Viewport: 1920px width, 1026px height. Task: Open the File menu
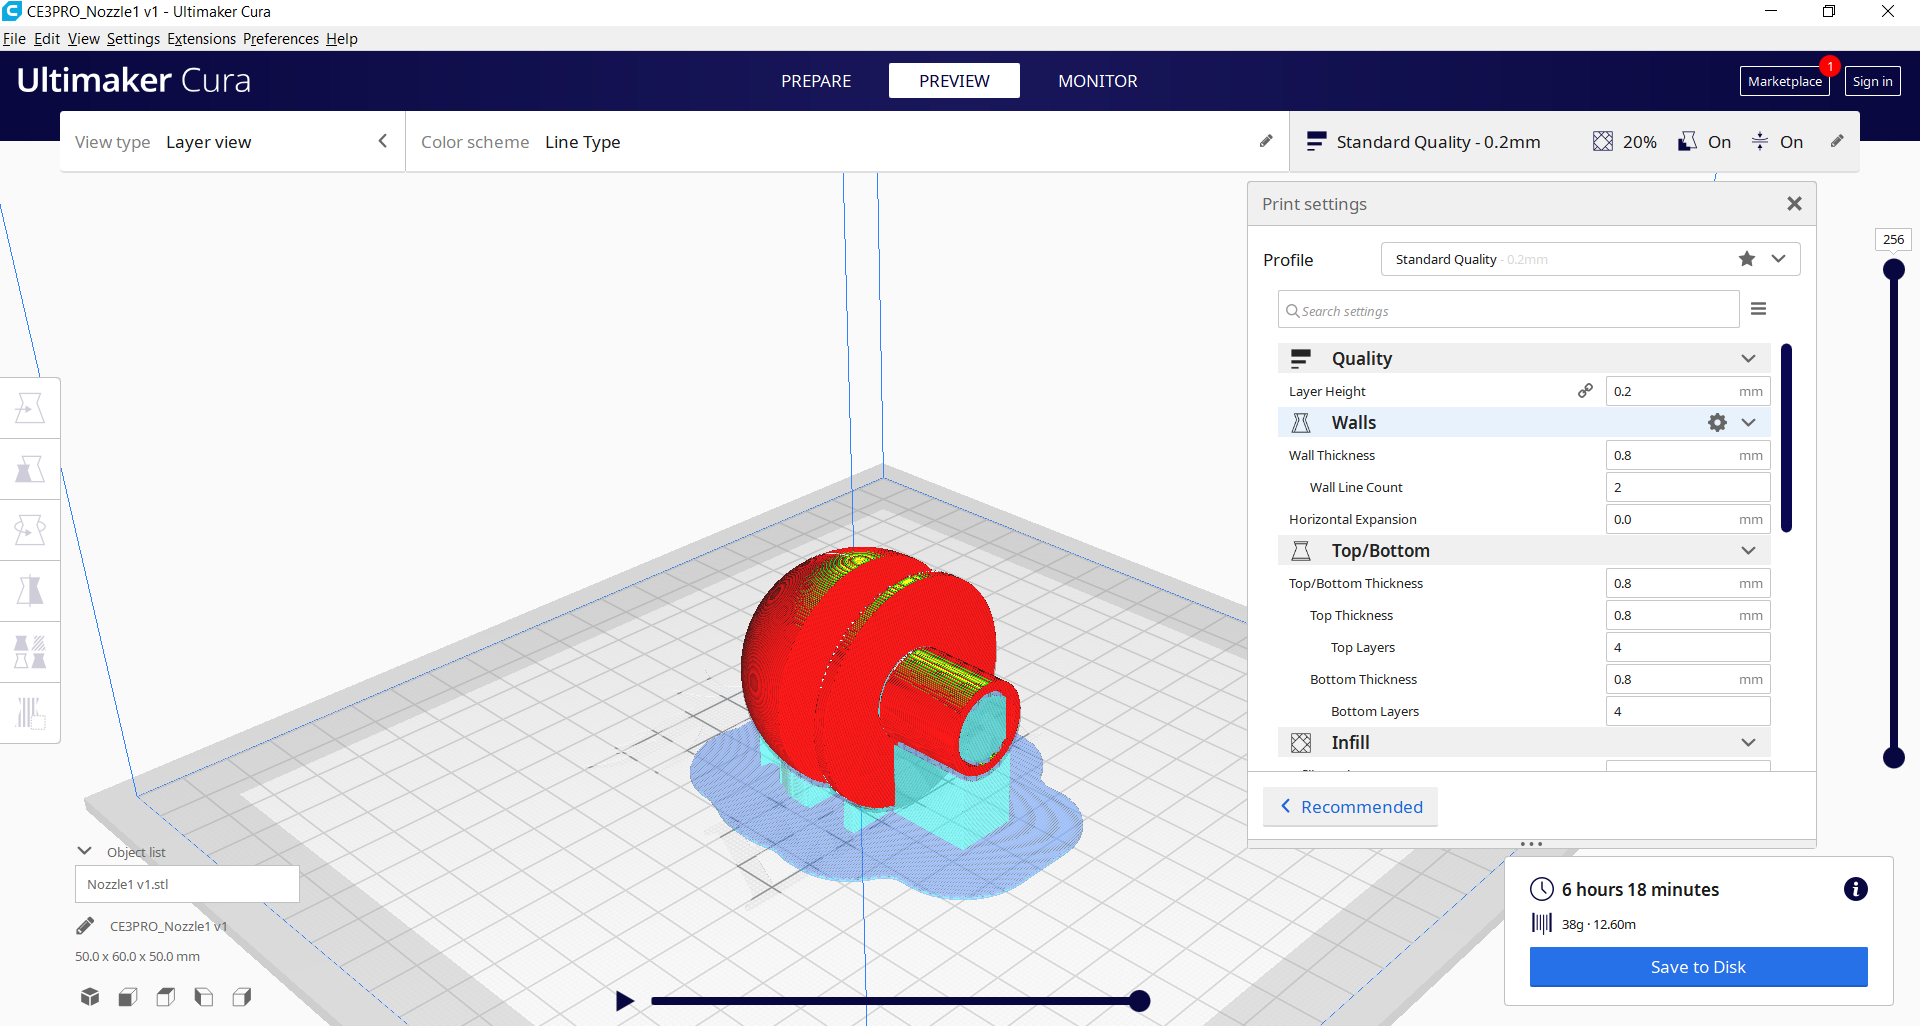14,39
